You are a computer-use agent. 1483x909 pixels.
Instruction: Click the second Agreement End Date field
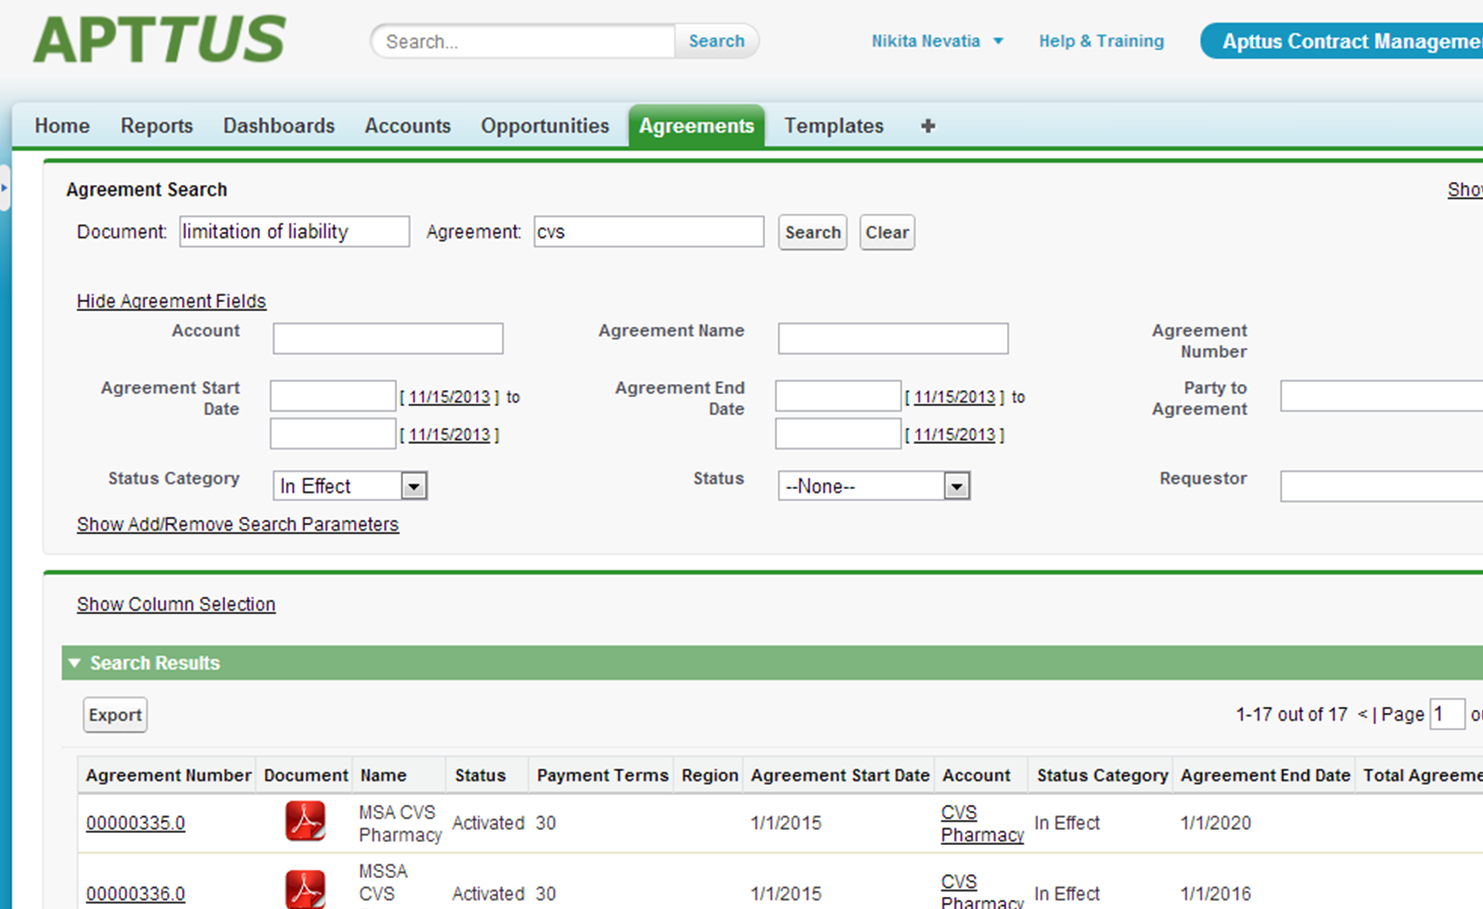[838, 434]
